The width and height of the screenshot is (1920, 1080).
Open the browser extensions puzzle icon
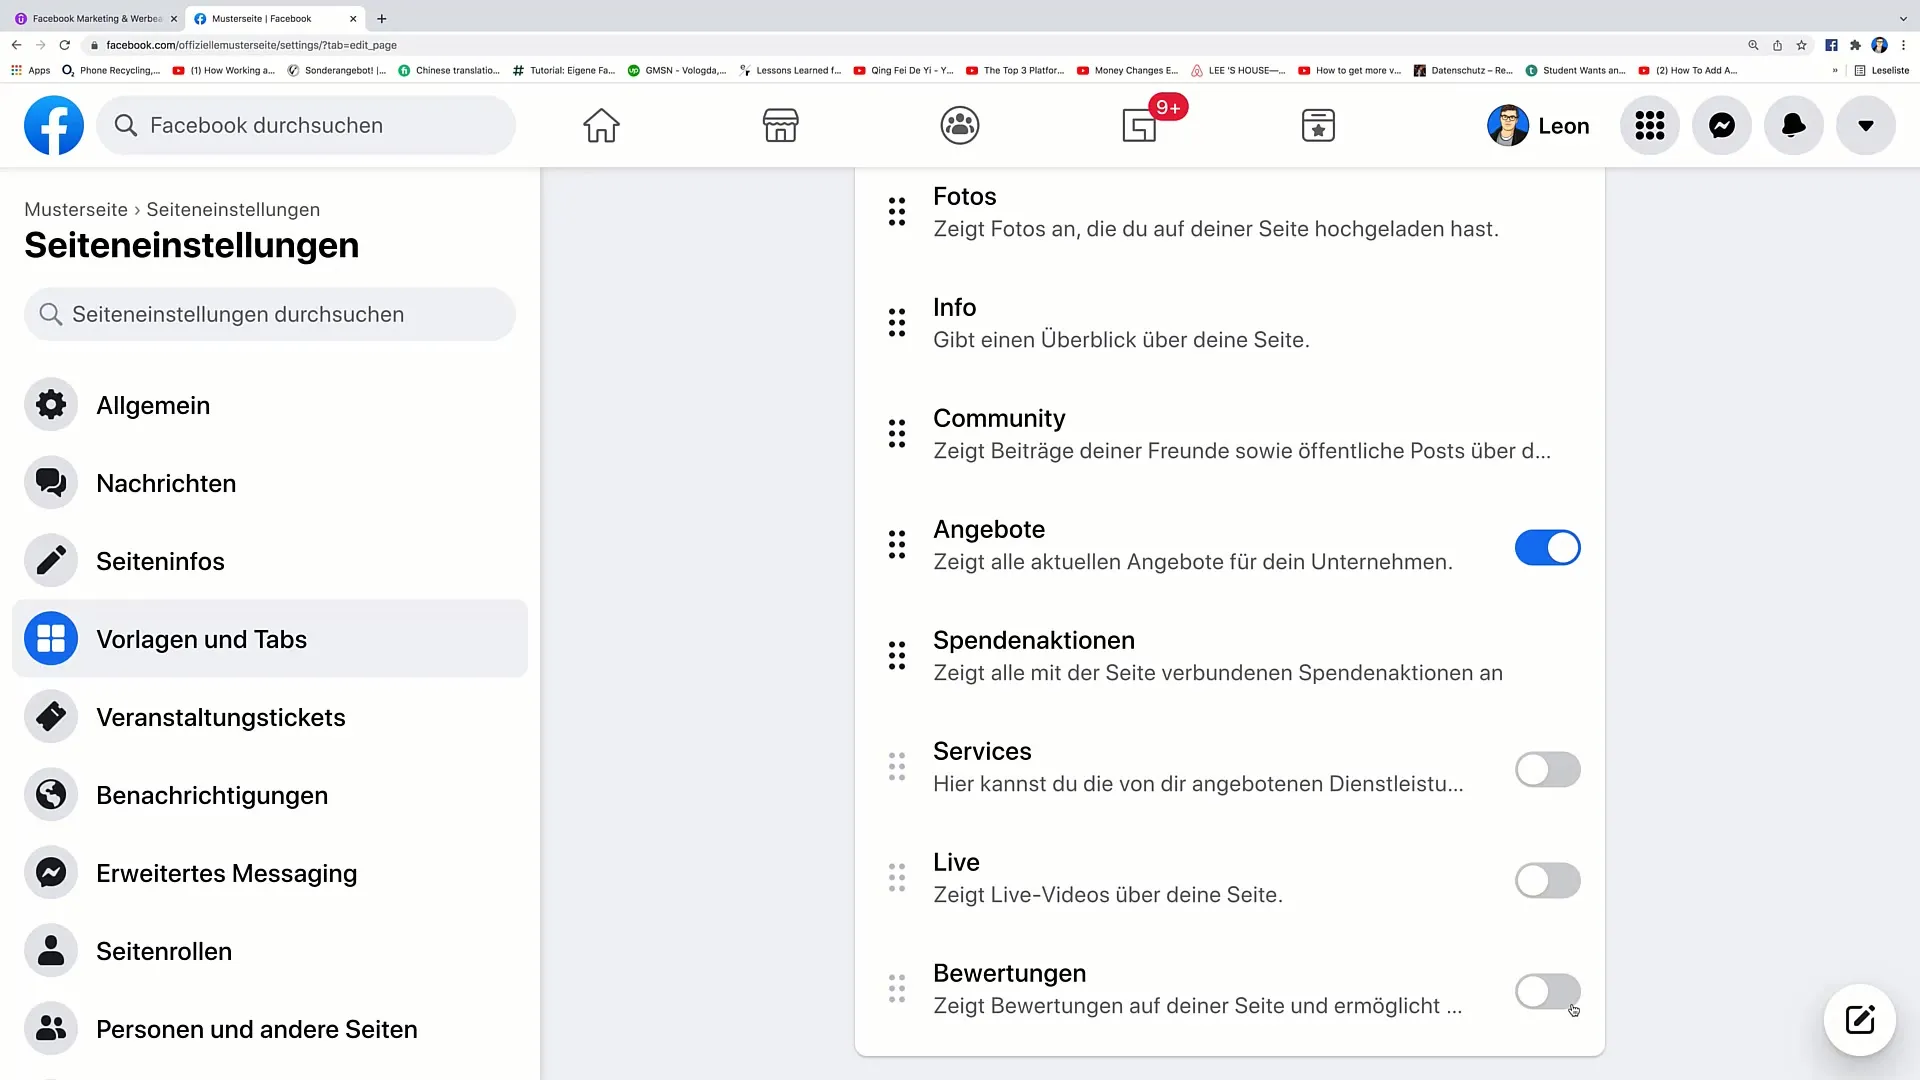click(1855, 45)
